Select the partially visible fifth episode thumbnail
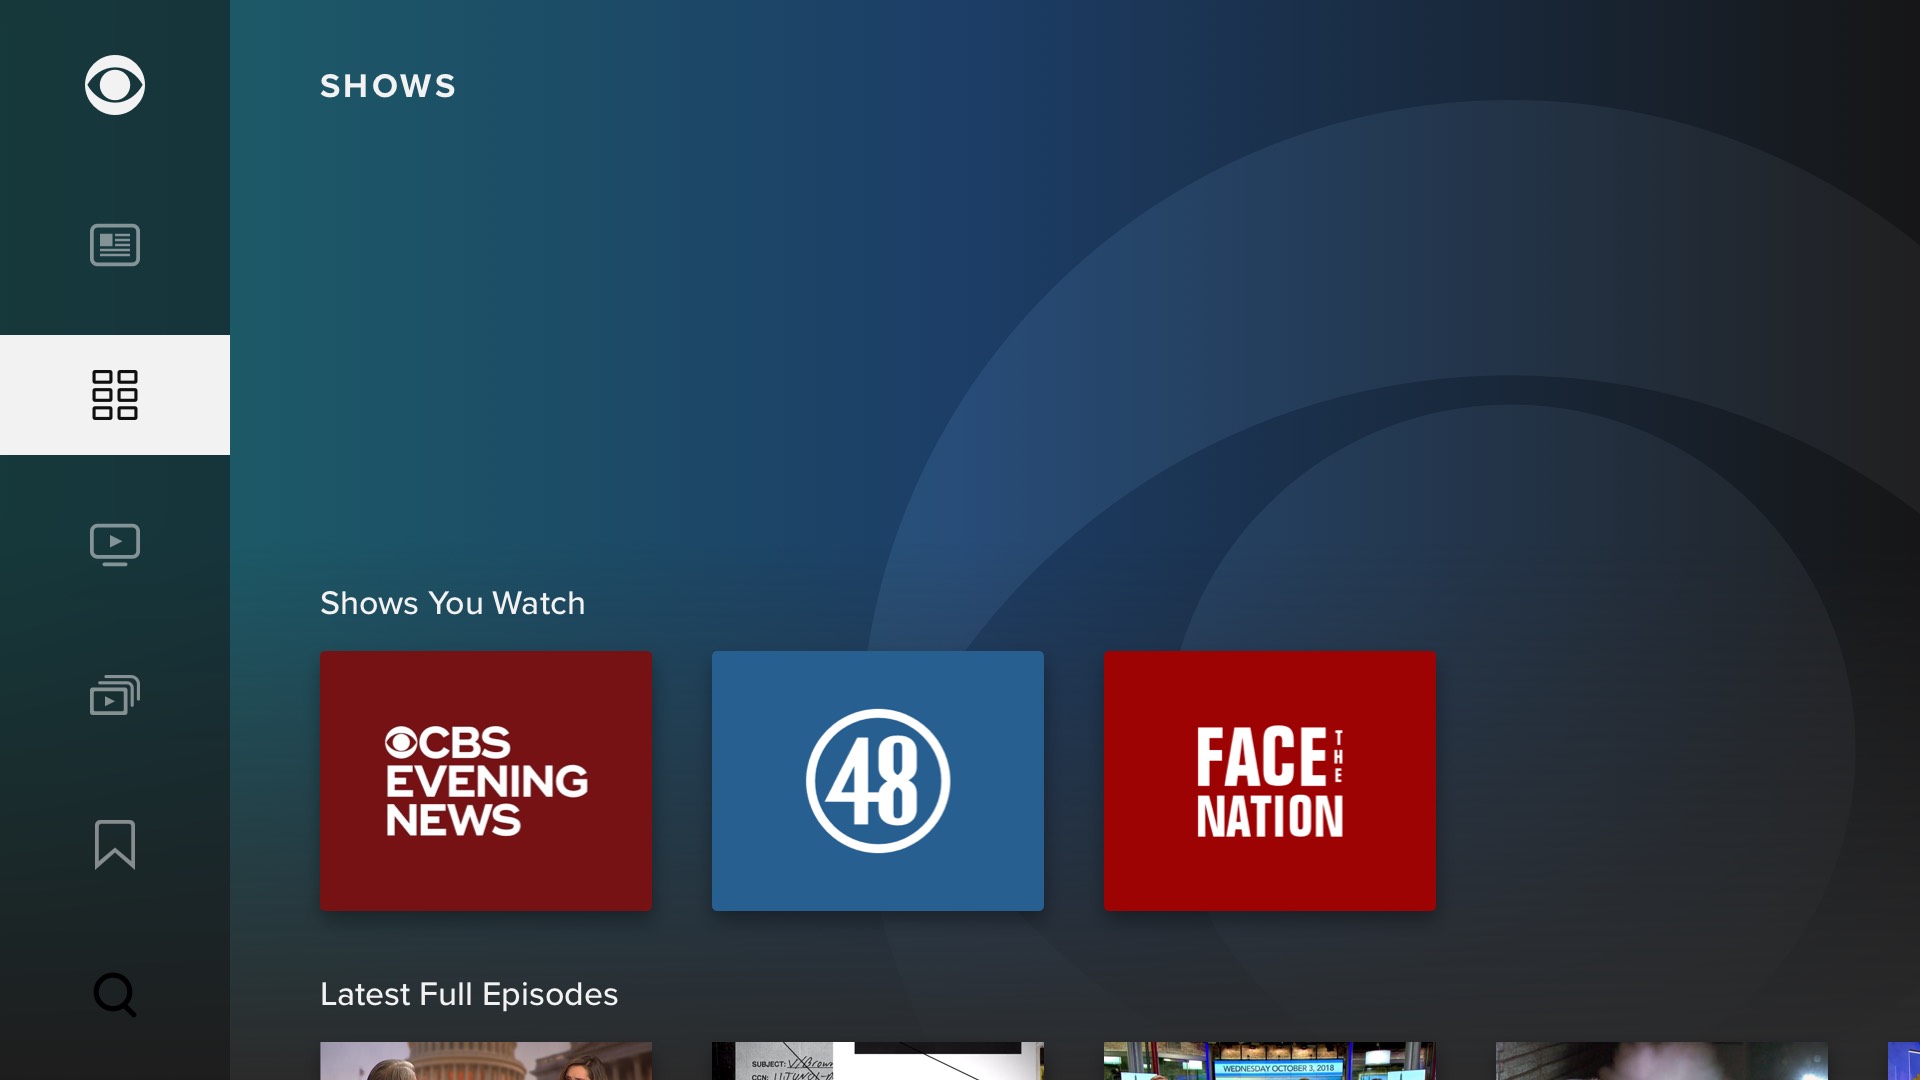This screenshot has height=1080, width=1920. (x=1903, y=1062)
